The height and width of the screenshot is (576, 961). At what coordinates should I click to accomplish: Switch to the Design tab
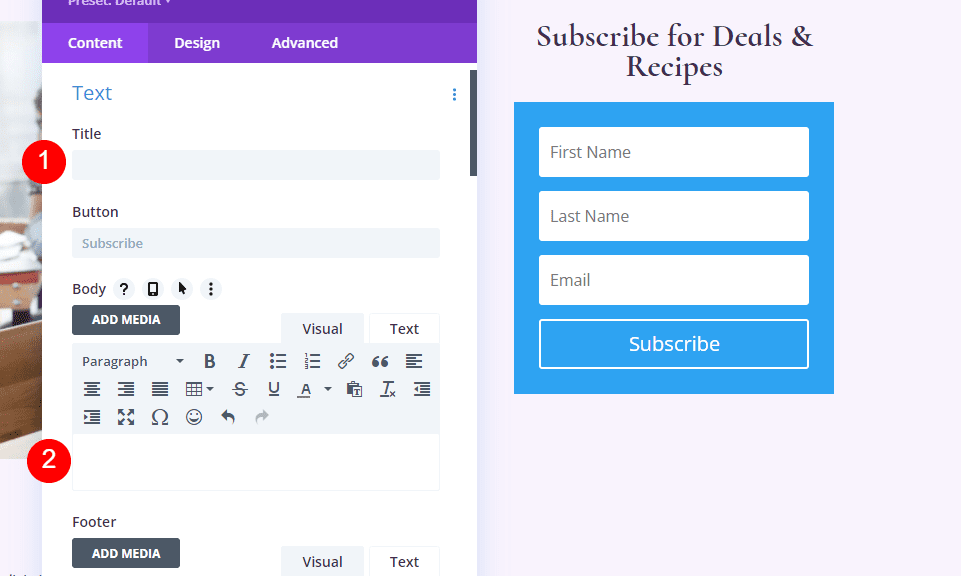pos(196,42)
